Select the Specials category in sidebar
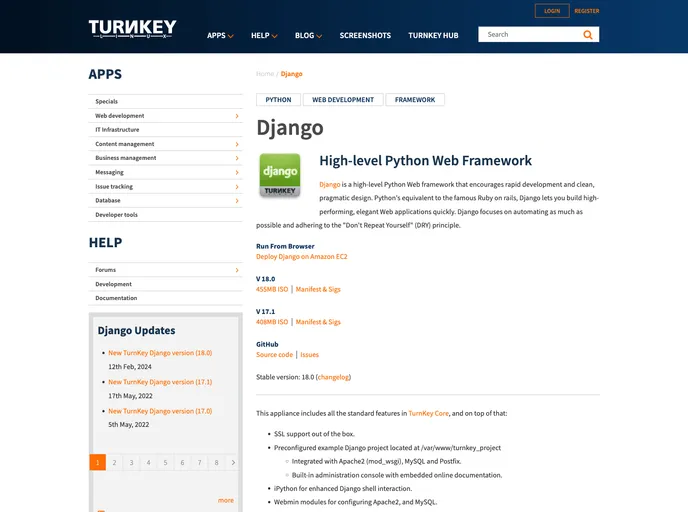 point(107,101)
